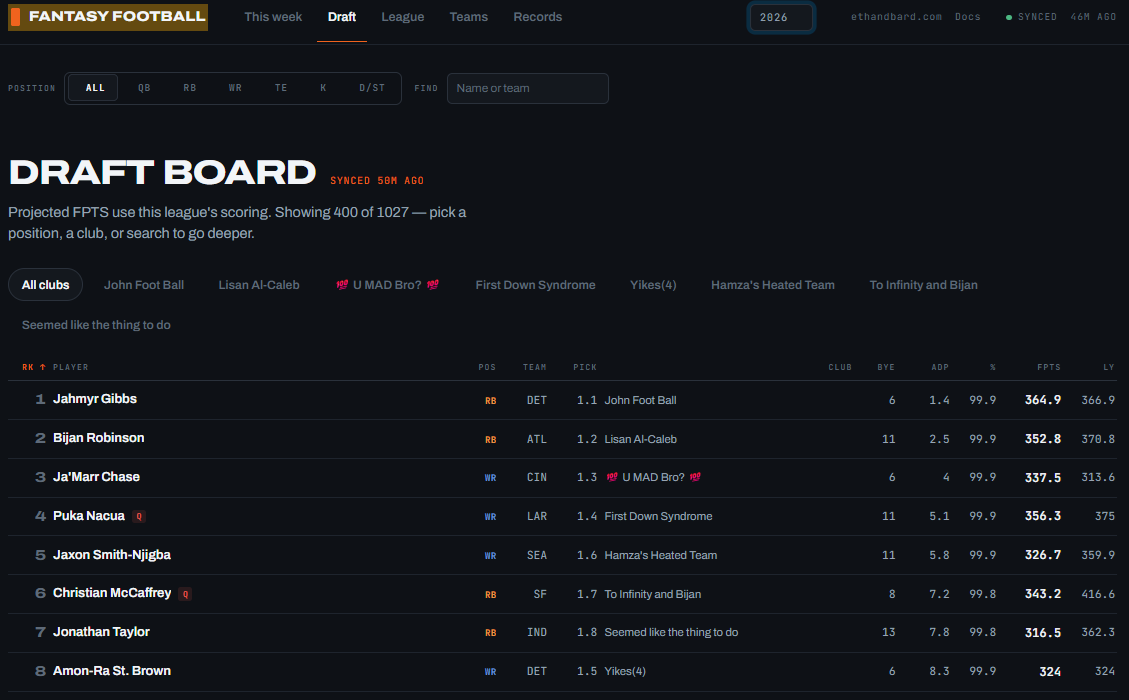
Task: Click Yikes(4) in pick 1.5
Action: 625,670
